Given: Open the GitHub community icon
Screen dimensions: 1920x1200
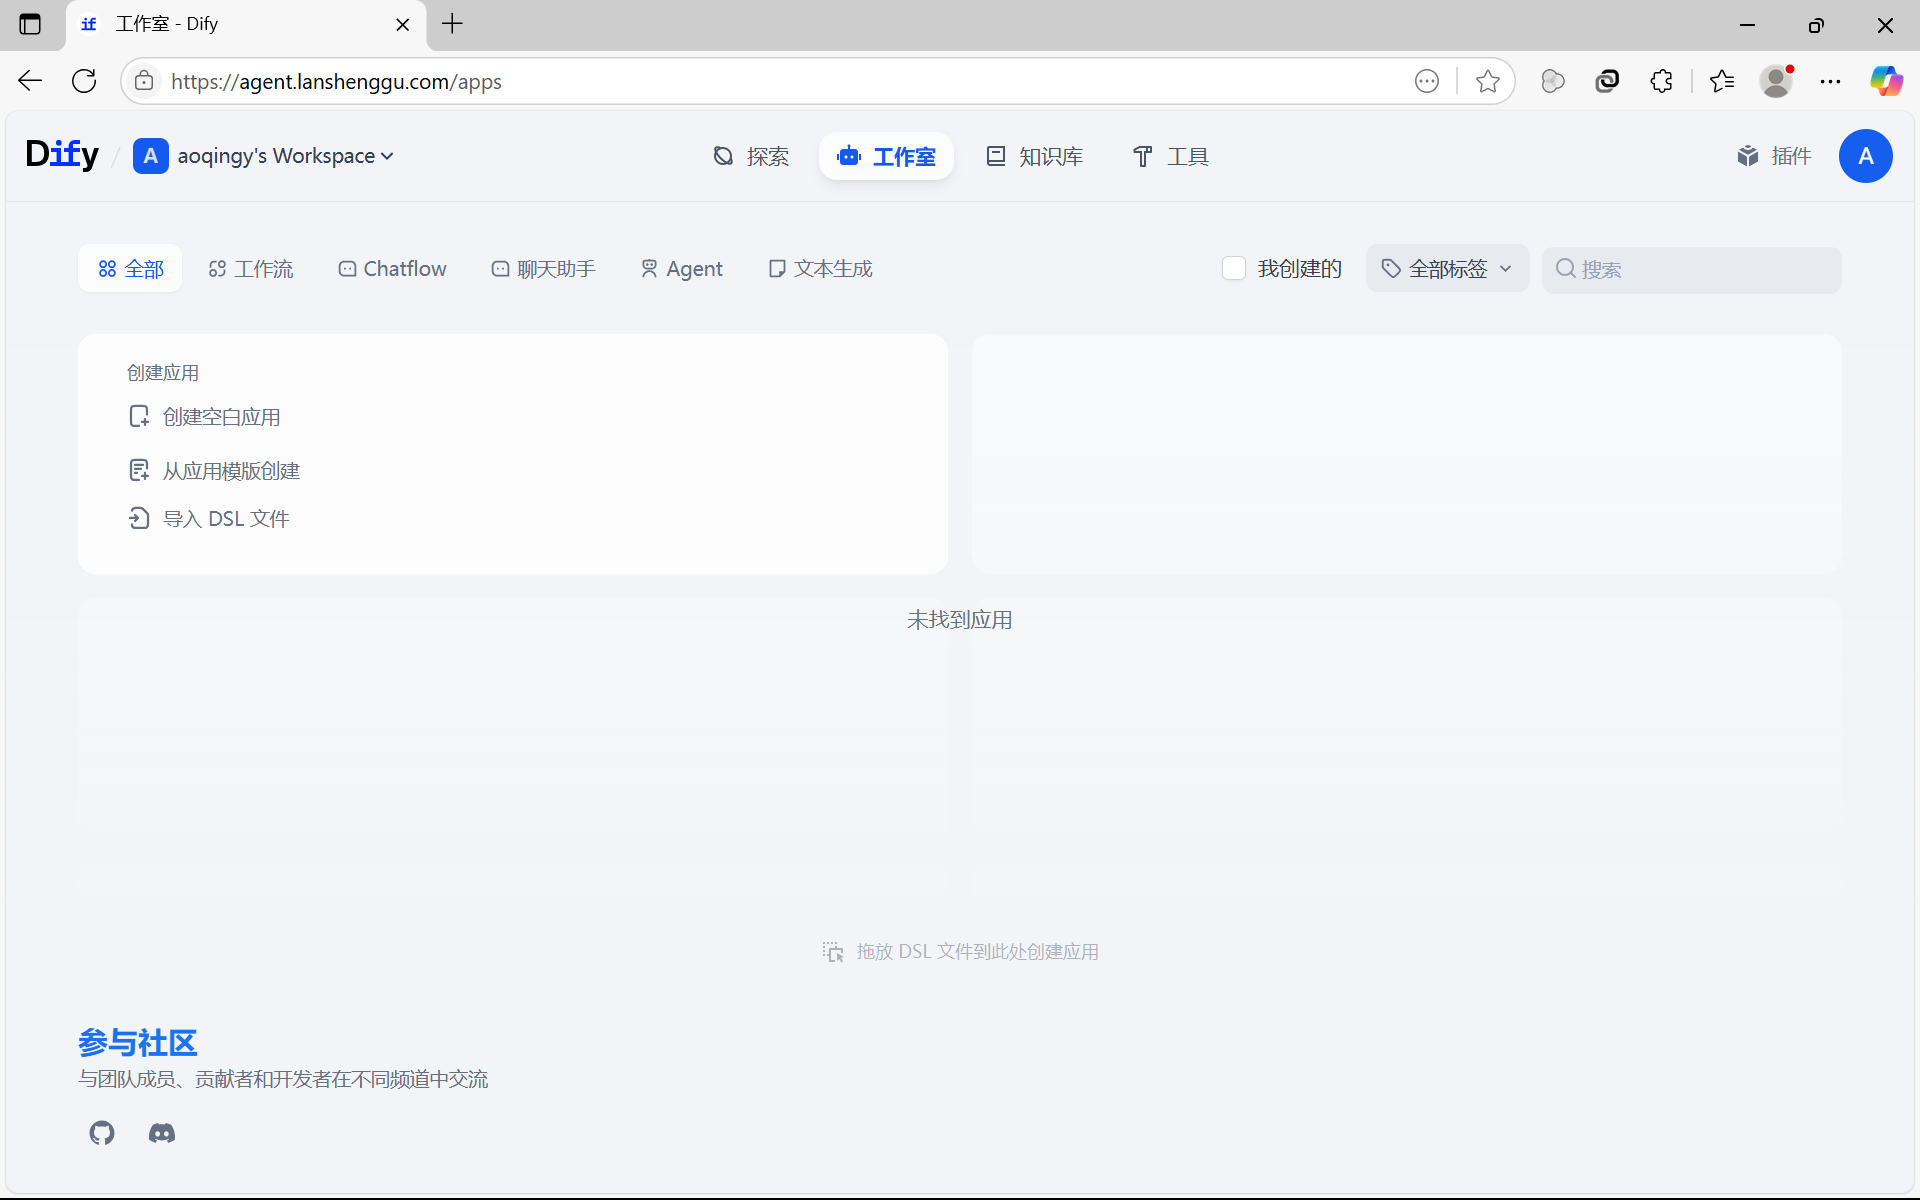Looking at the screenshot, I should tap(102, 1133).
